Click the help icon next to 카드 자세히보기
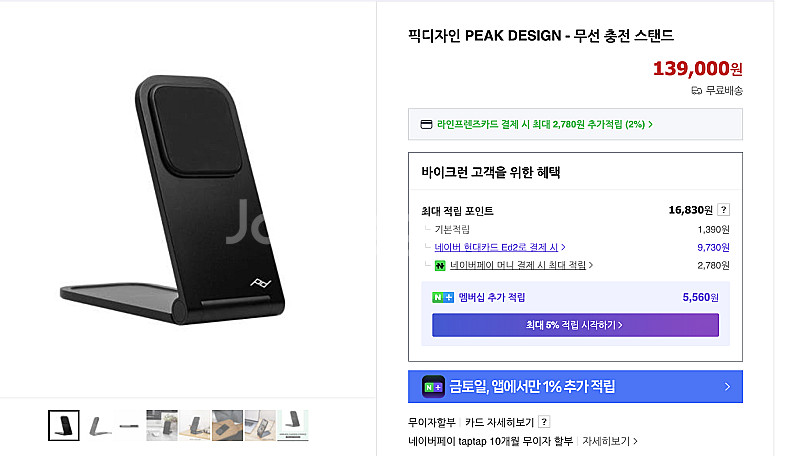The width and height of the screenshot is (800, 456). (544, 422)
